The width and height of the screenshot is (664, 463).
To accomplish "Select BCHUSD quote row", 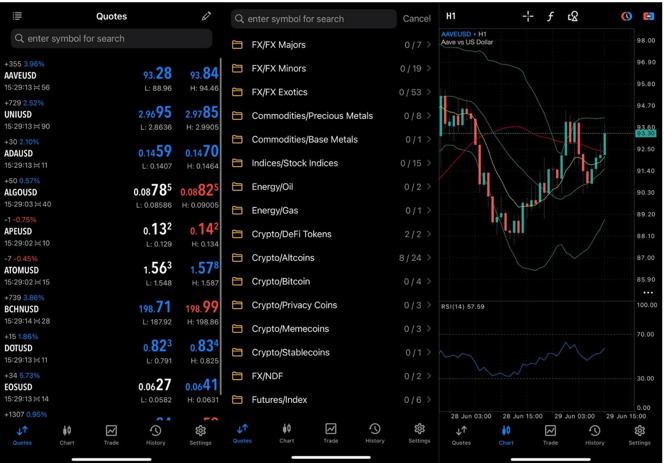I will [111, 310].
